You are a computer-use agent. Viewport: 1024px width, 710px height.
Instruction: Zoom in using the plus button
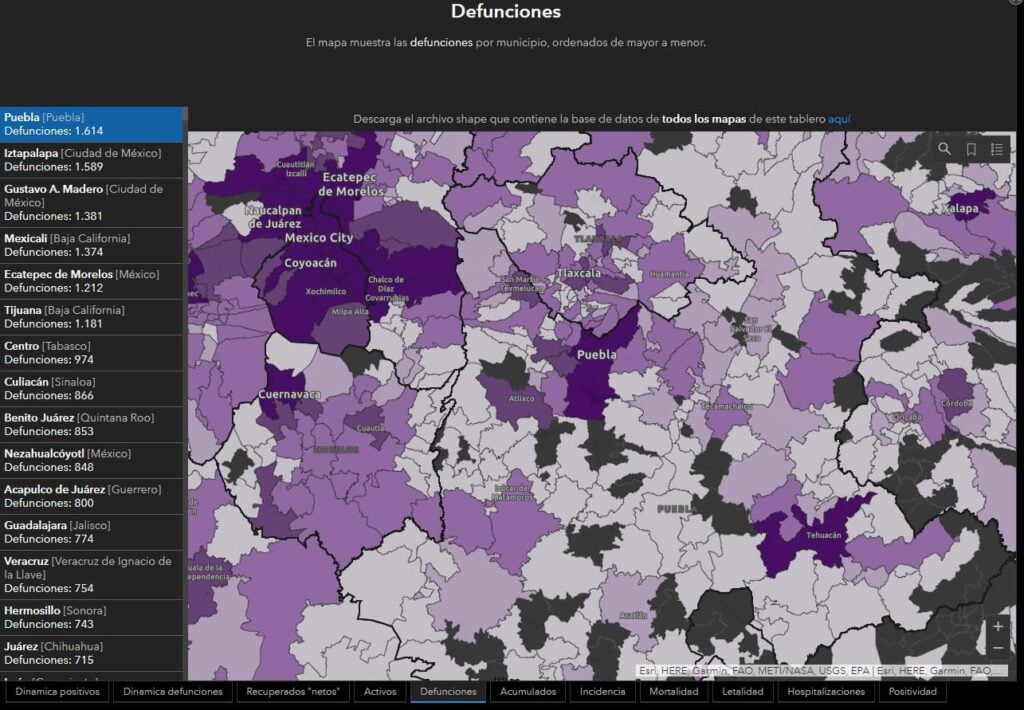click(x=997, y=627)
